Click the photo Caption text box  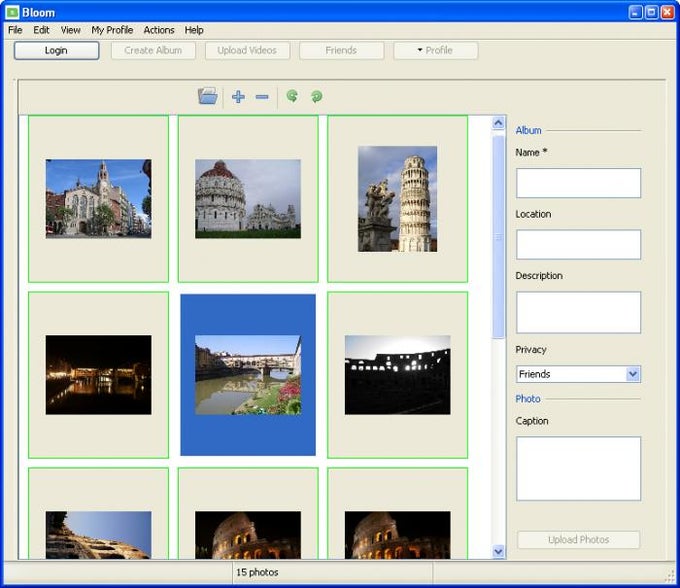(578, 468)
